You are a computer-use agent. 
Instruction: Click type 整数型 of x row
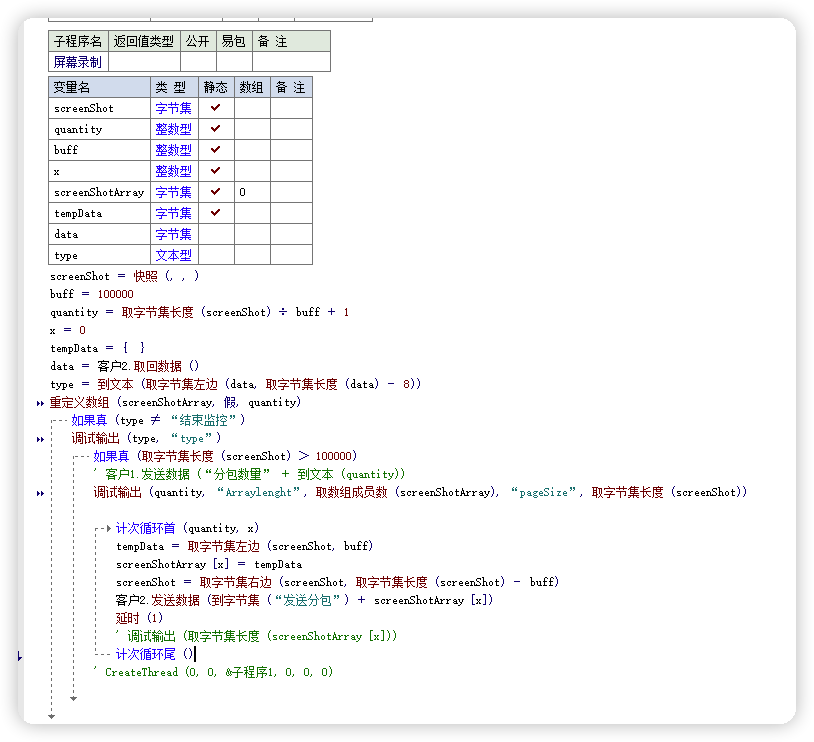pyautogui.click(x=173, y=171)
